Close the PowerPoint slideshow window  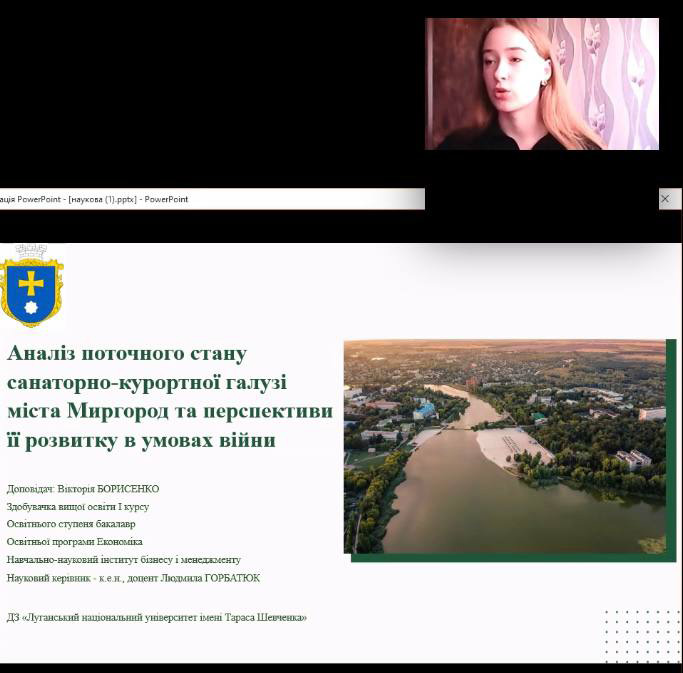(666, 199)
